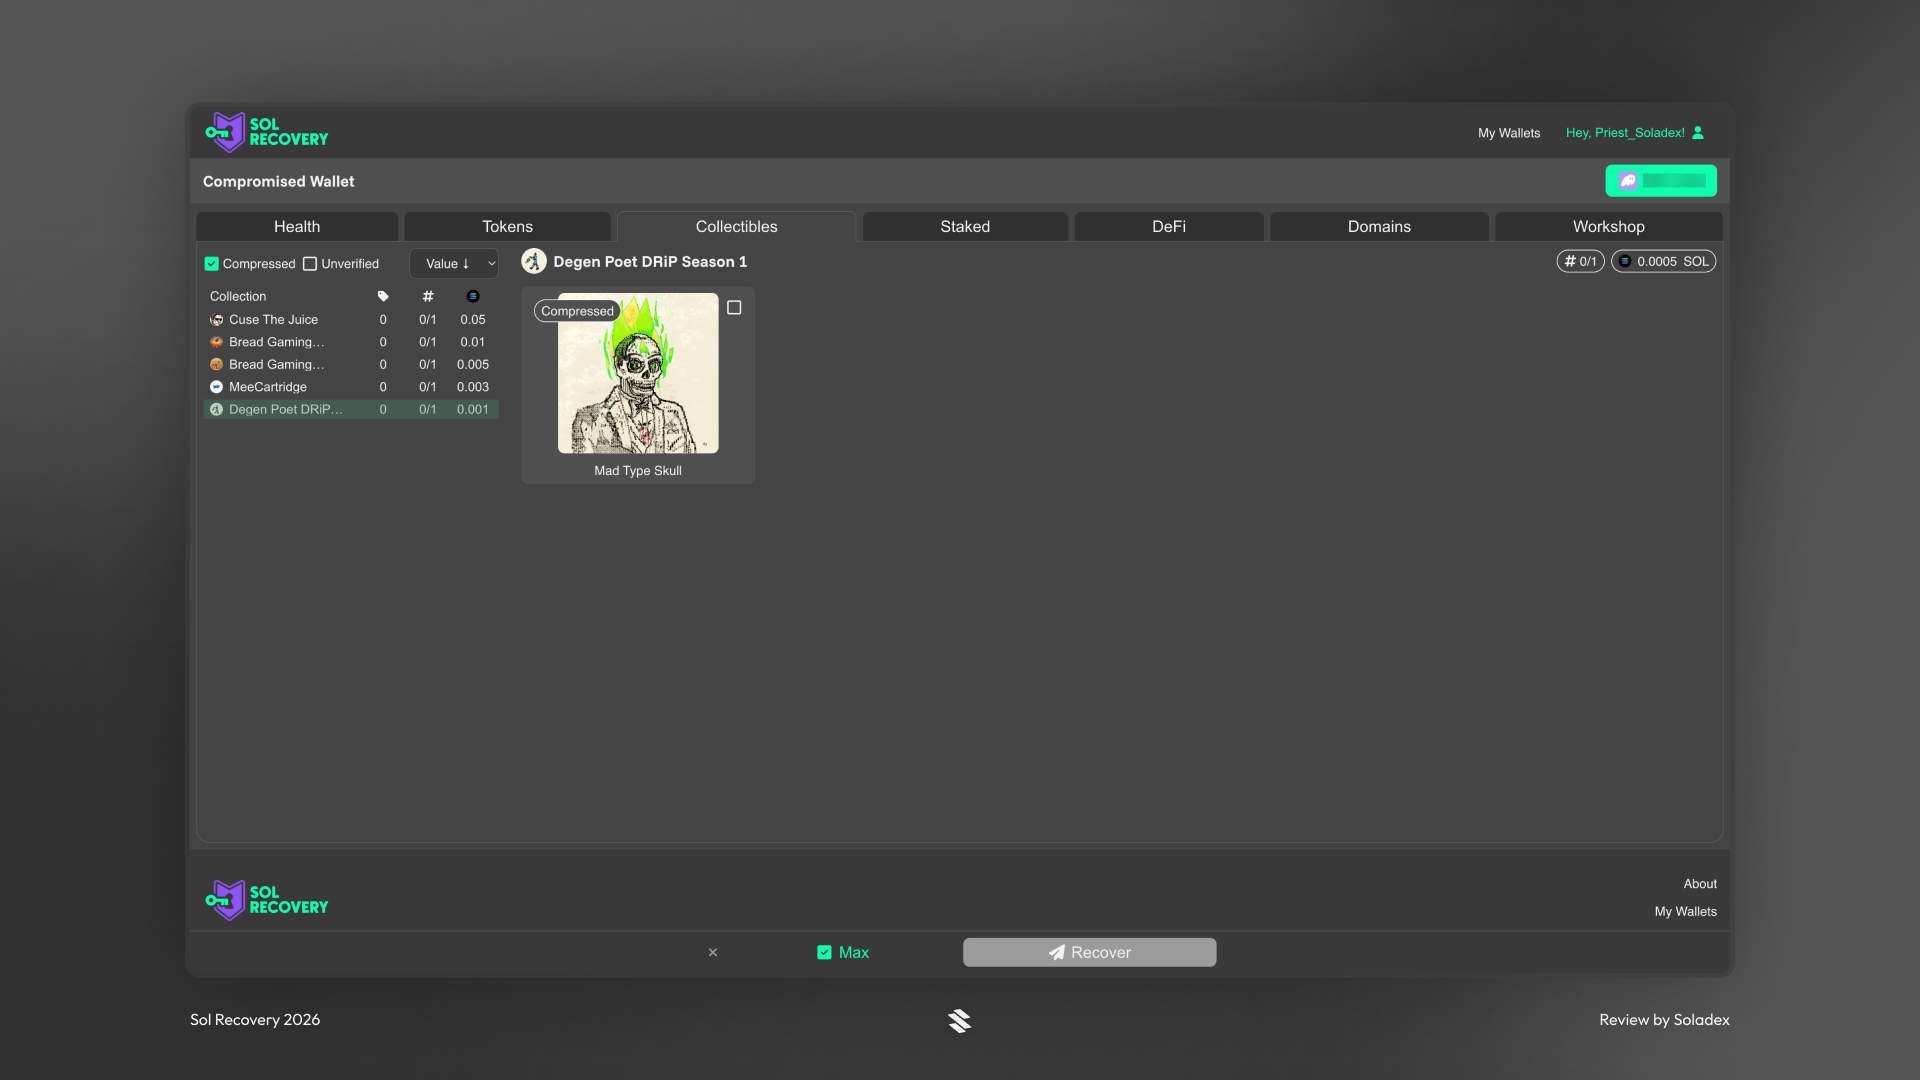The width and height of the screenshot is (1920, 1080).
Task: Open the Value sort dropdown
Action: pyautogui.click(x=491, y=263)
